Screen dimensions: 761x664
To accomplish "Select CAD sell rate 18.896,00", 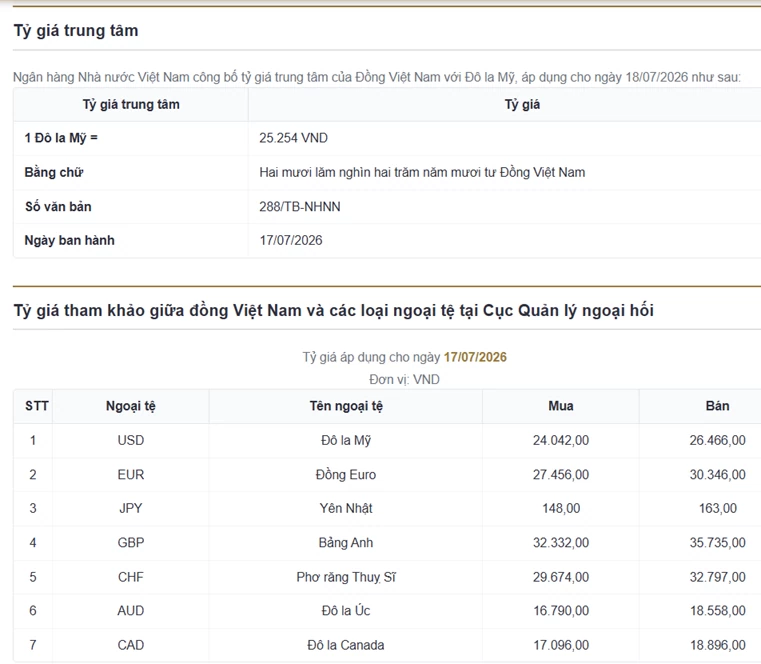I will coord(717,645).
